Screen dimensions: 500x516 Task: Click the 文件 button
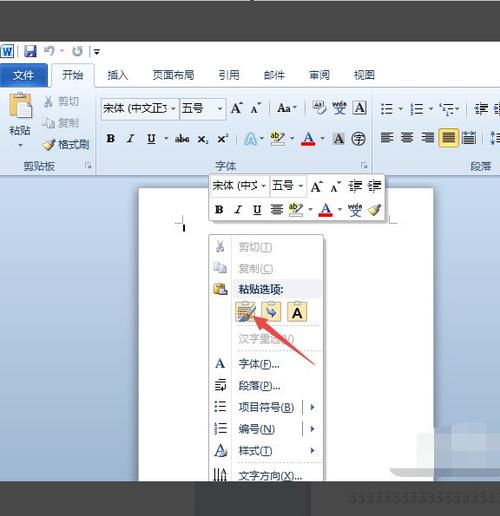coord(23,75)
